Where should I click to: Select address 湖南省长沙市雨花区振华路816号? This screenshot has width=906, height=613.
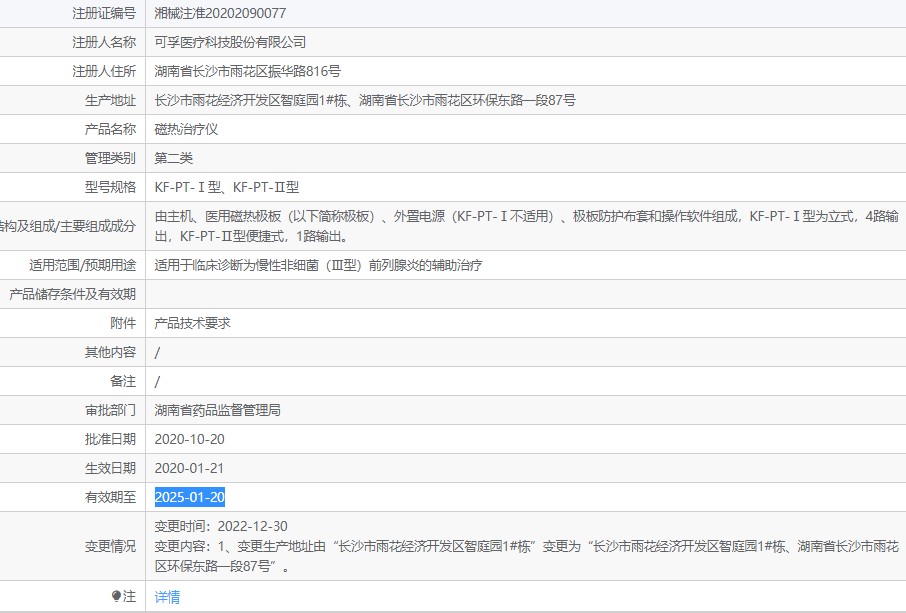click(247, 71)
